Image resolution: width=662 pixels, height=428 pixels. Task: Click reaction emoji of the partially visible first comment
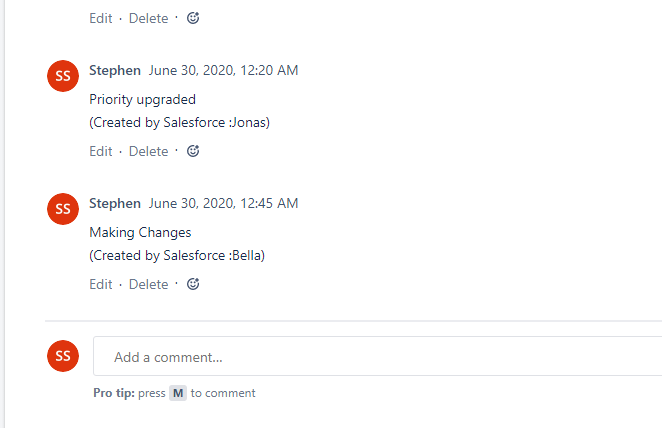tap(193, 18)
